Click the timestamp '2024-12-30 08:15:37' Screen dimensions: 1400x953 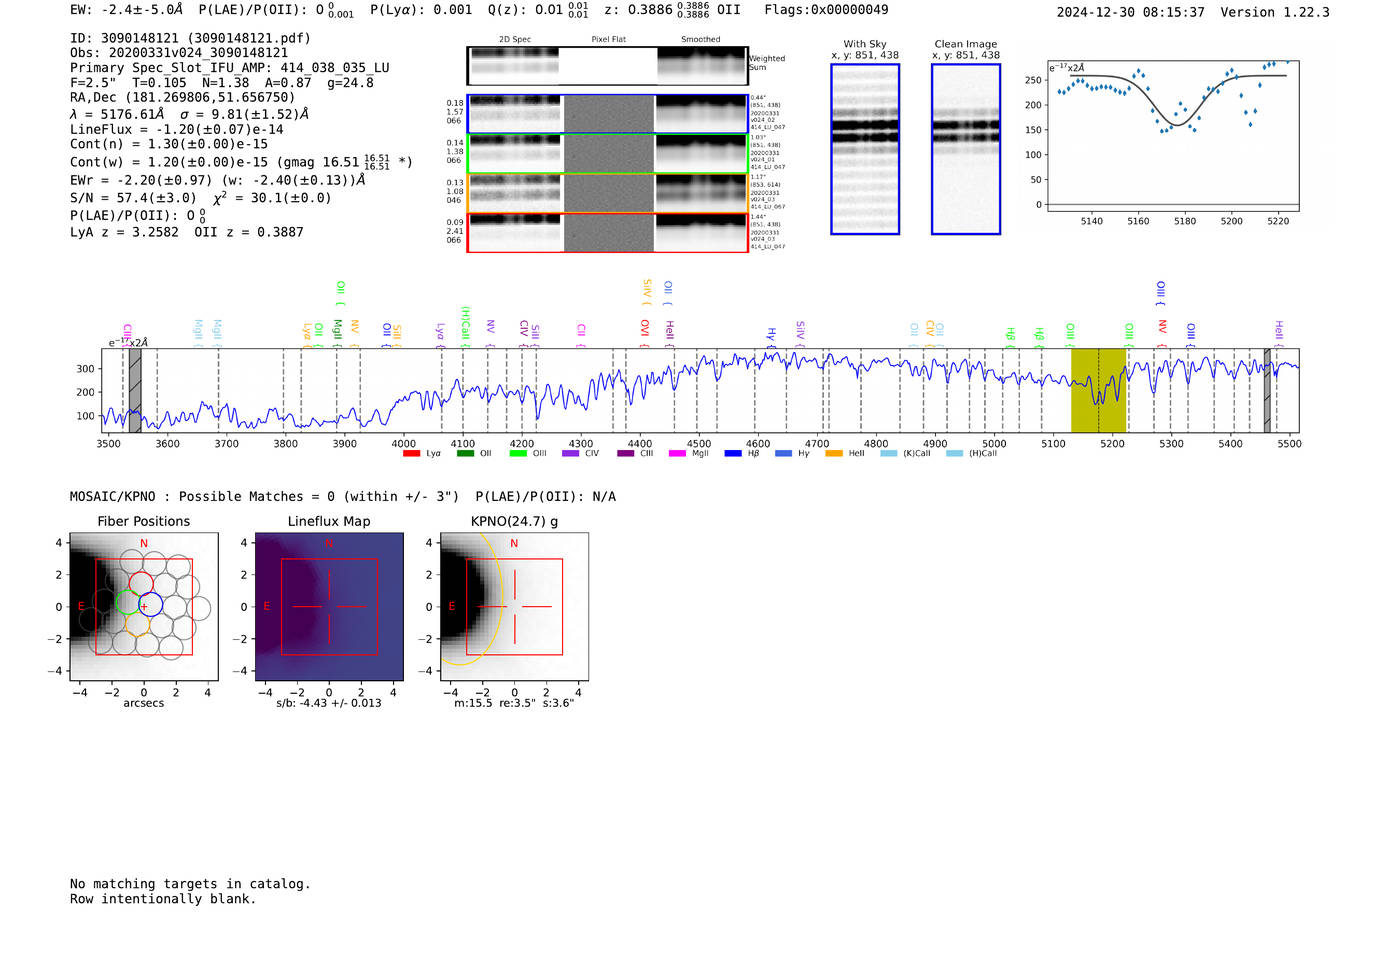(1130, 13)
